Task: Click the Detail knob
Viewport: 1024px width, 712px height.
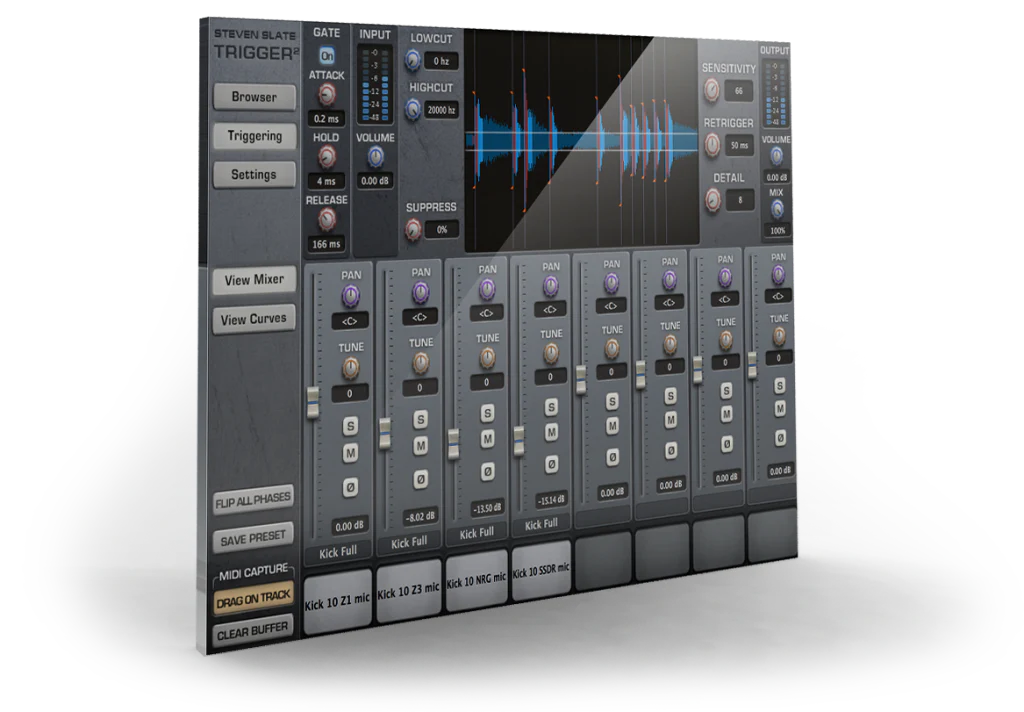Action: (x=712, y=199)
